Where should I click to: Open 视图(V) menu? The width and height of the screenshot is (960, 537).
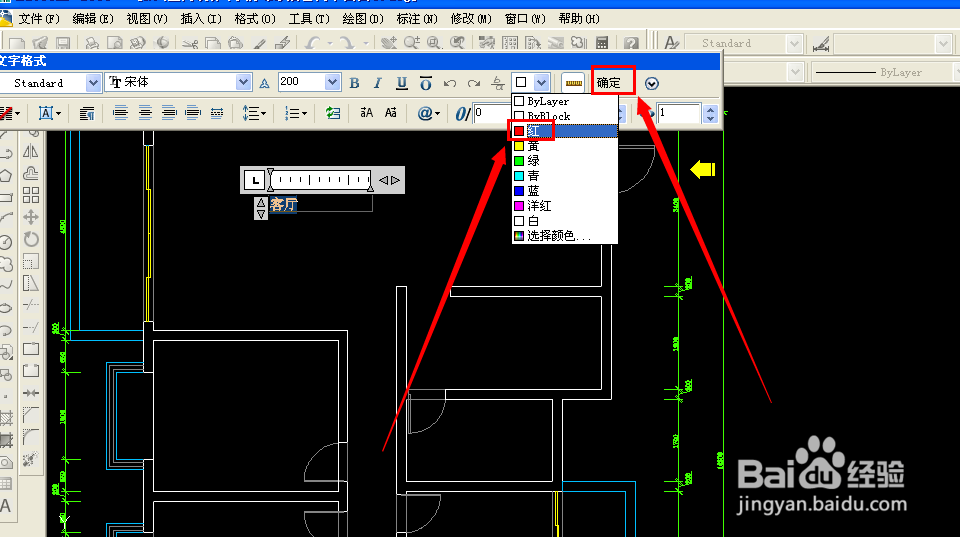pos(147,19)
